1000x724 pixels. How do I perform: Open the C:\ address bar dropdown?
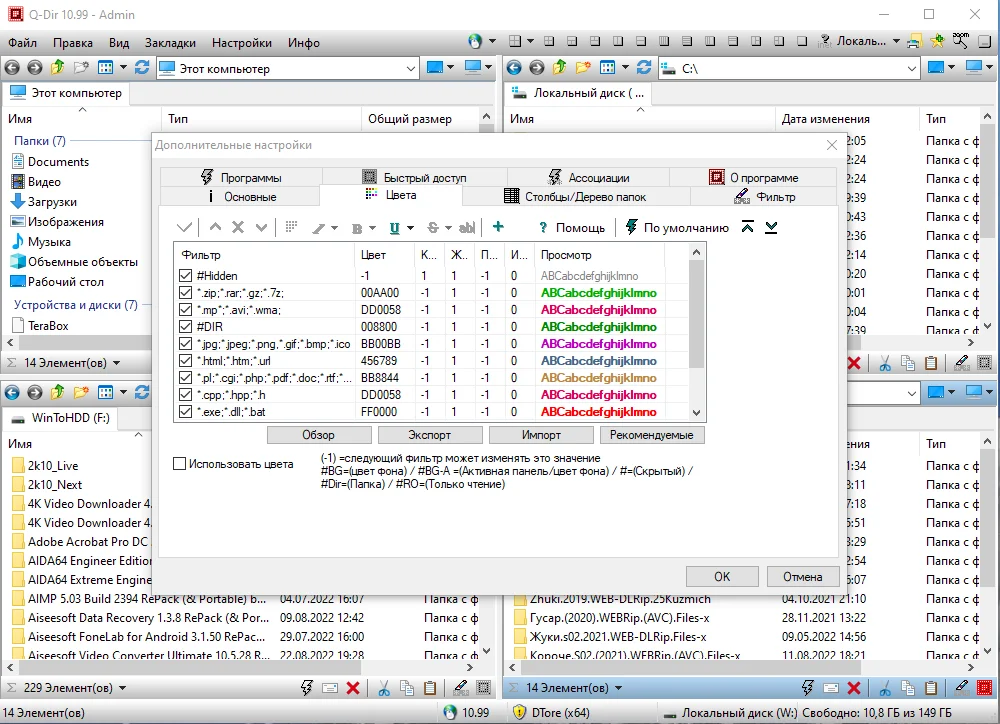click(x=912, y=68)
